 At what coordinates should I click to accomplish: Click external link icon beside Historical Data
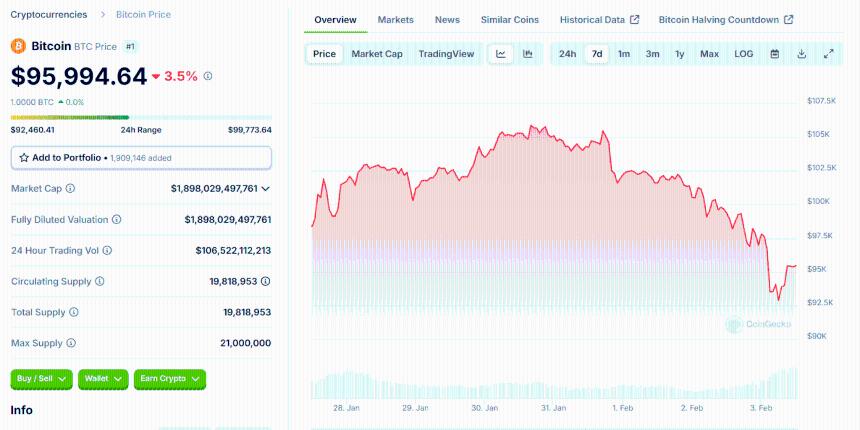coord(635,20)
